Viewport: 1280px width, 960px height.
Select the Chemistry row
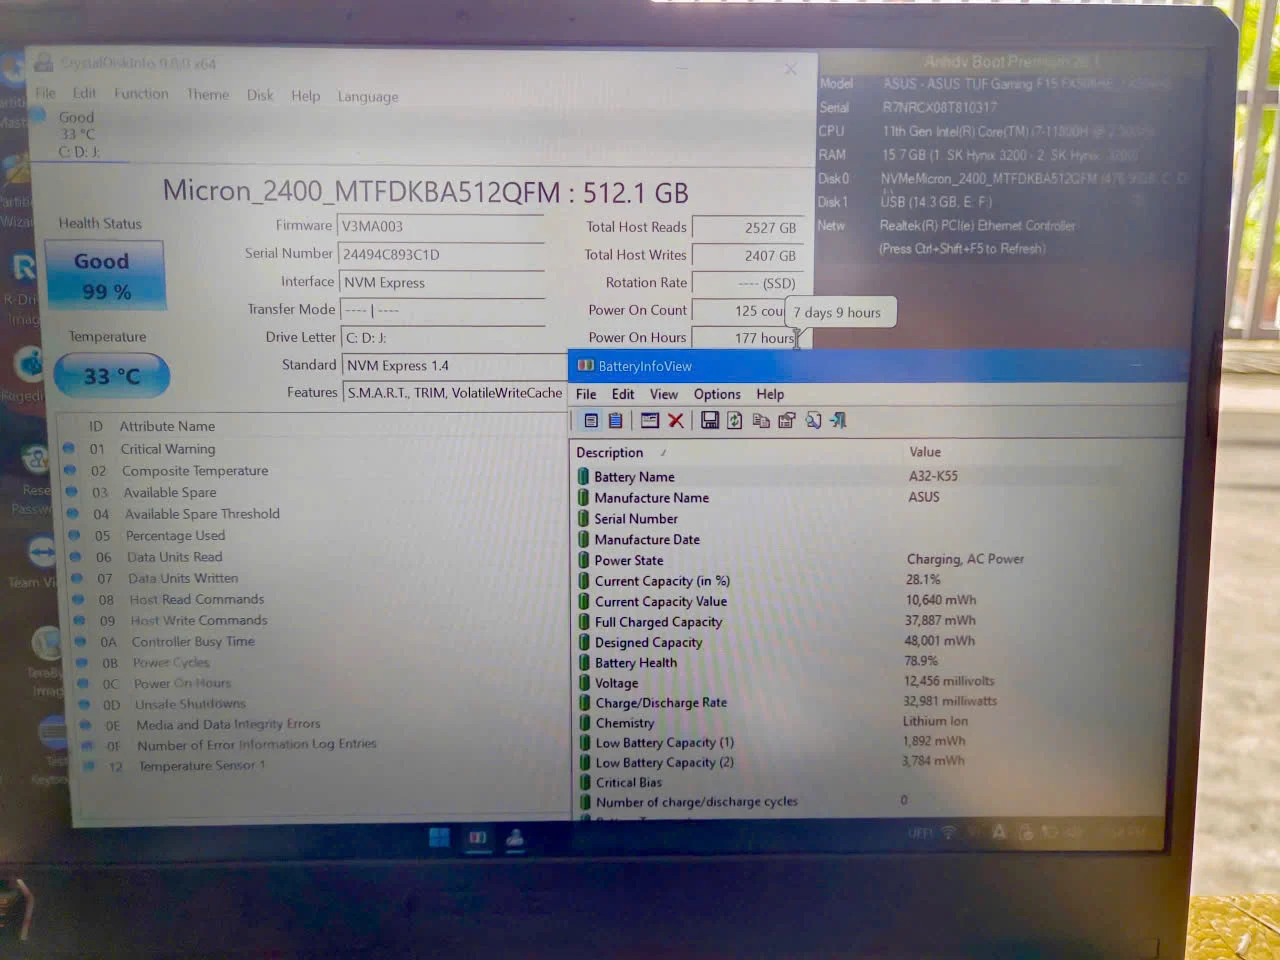[878, 722]
